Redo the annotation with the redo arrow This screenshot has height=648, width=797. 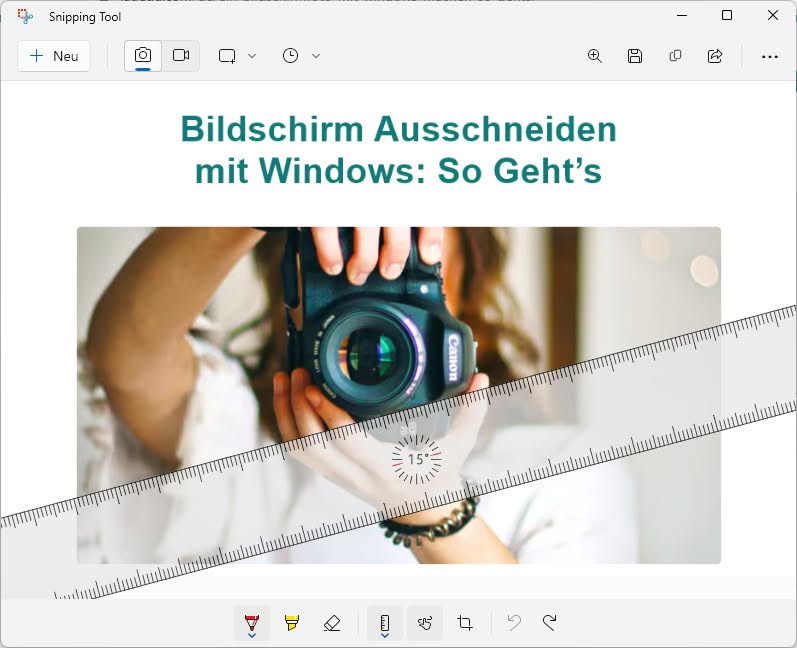coord(549,623)
